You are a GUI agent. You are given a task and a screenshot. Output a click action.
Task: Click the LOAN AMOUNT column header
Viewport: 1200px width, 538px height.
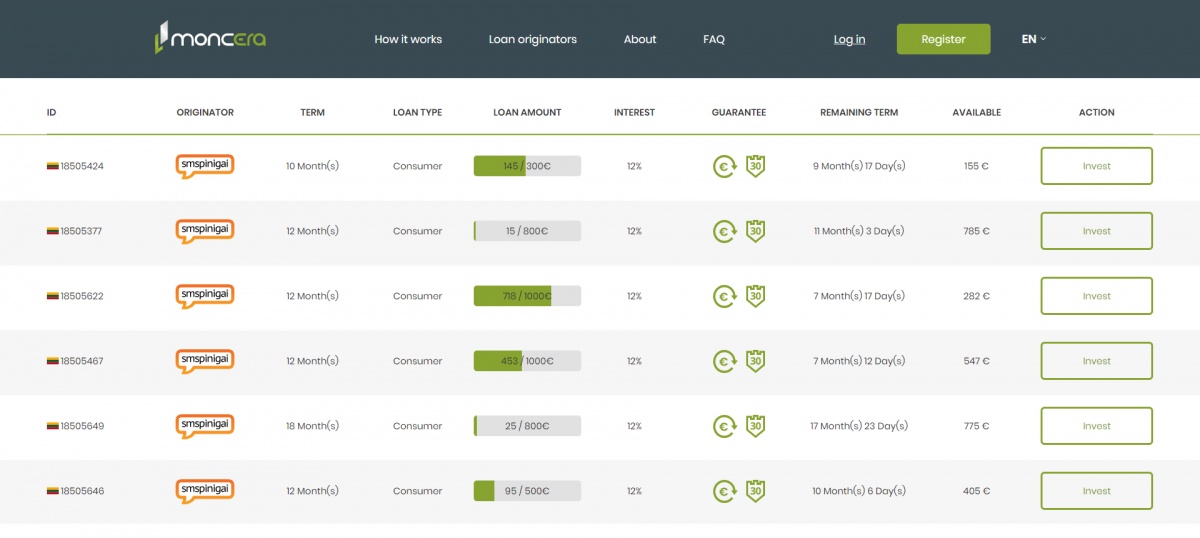click(x=527, y=113)
